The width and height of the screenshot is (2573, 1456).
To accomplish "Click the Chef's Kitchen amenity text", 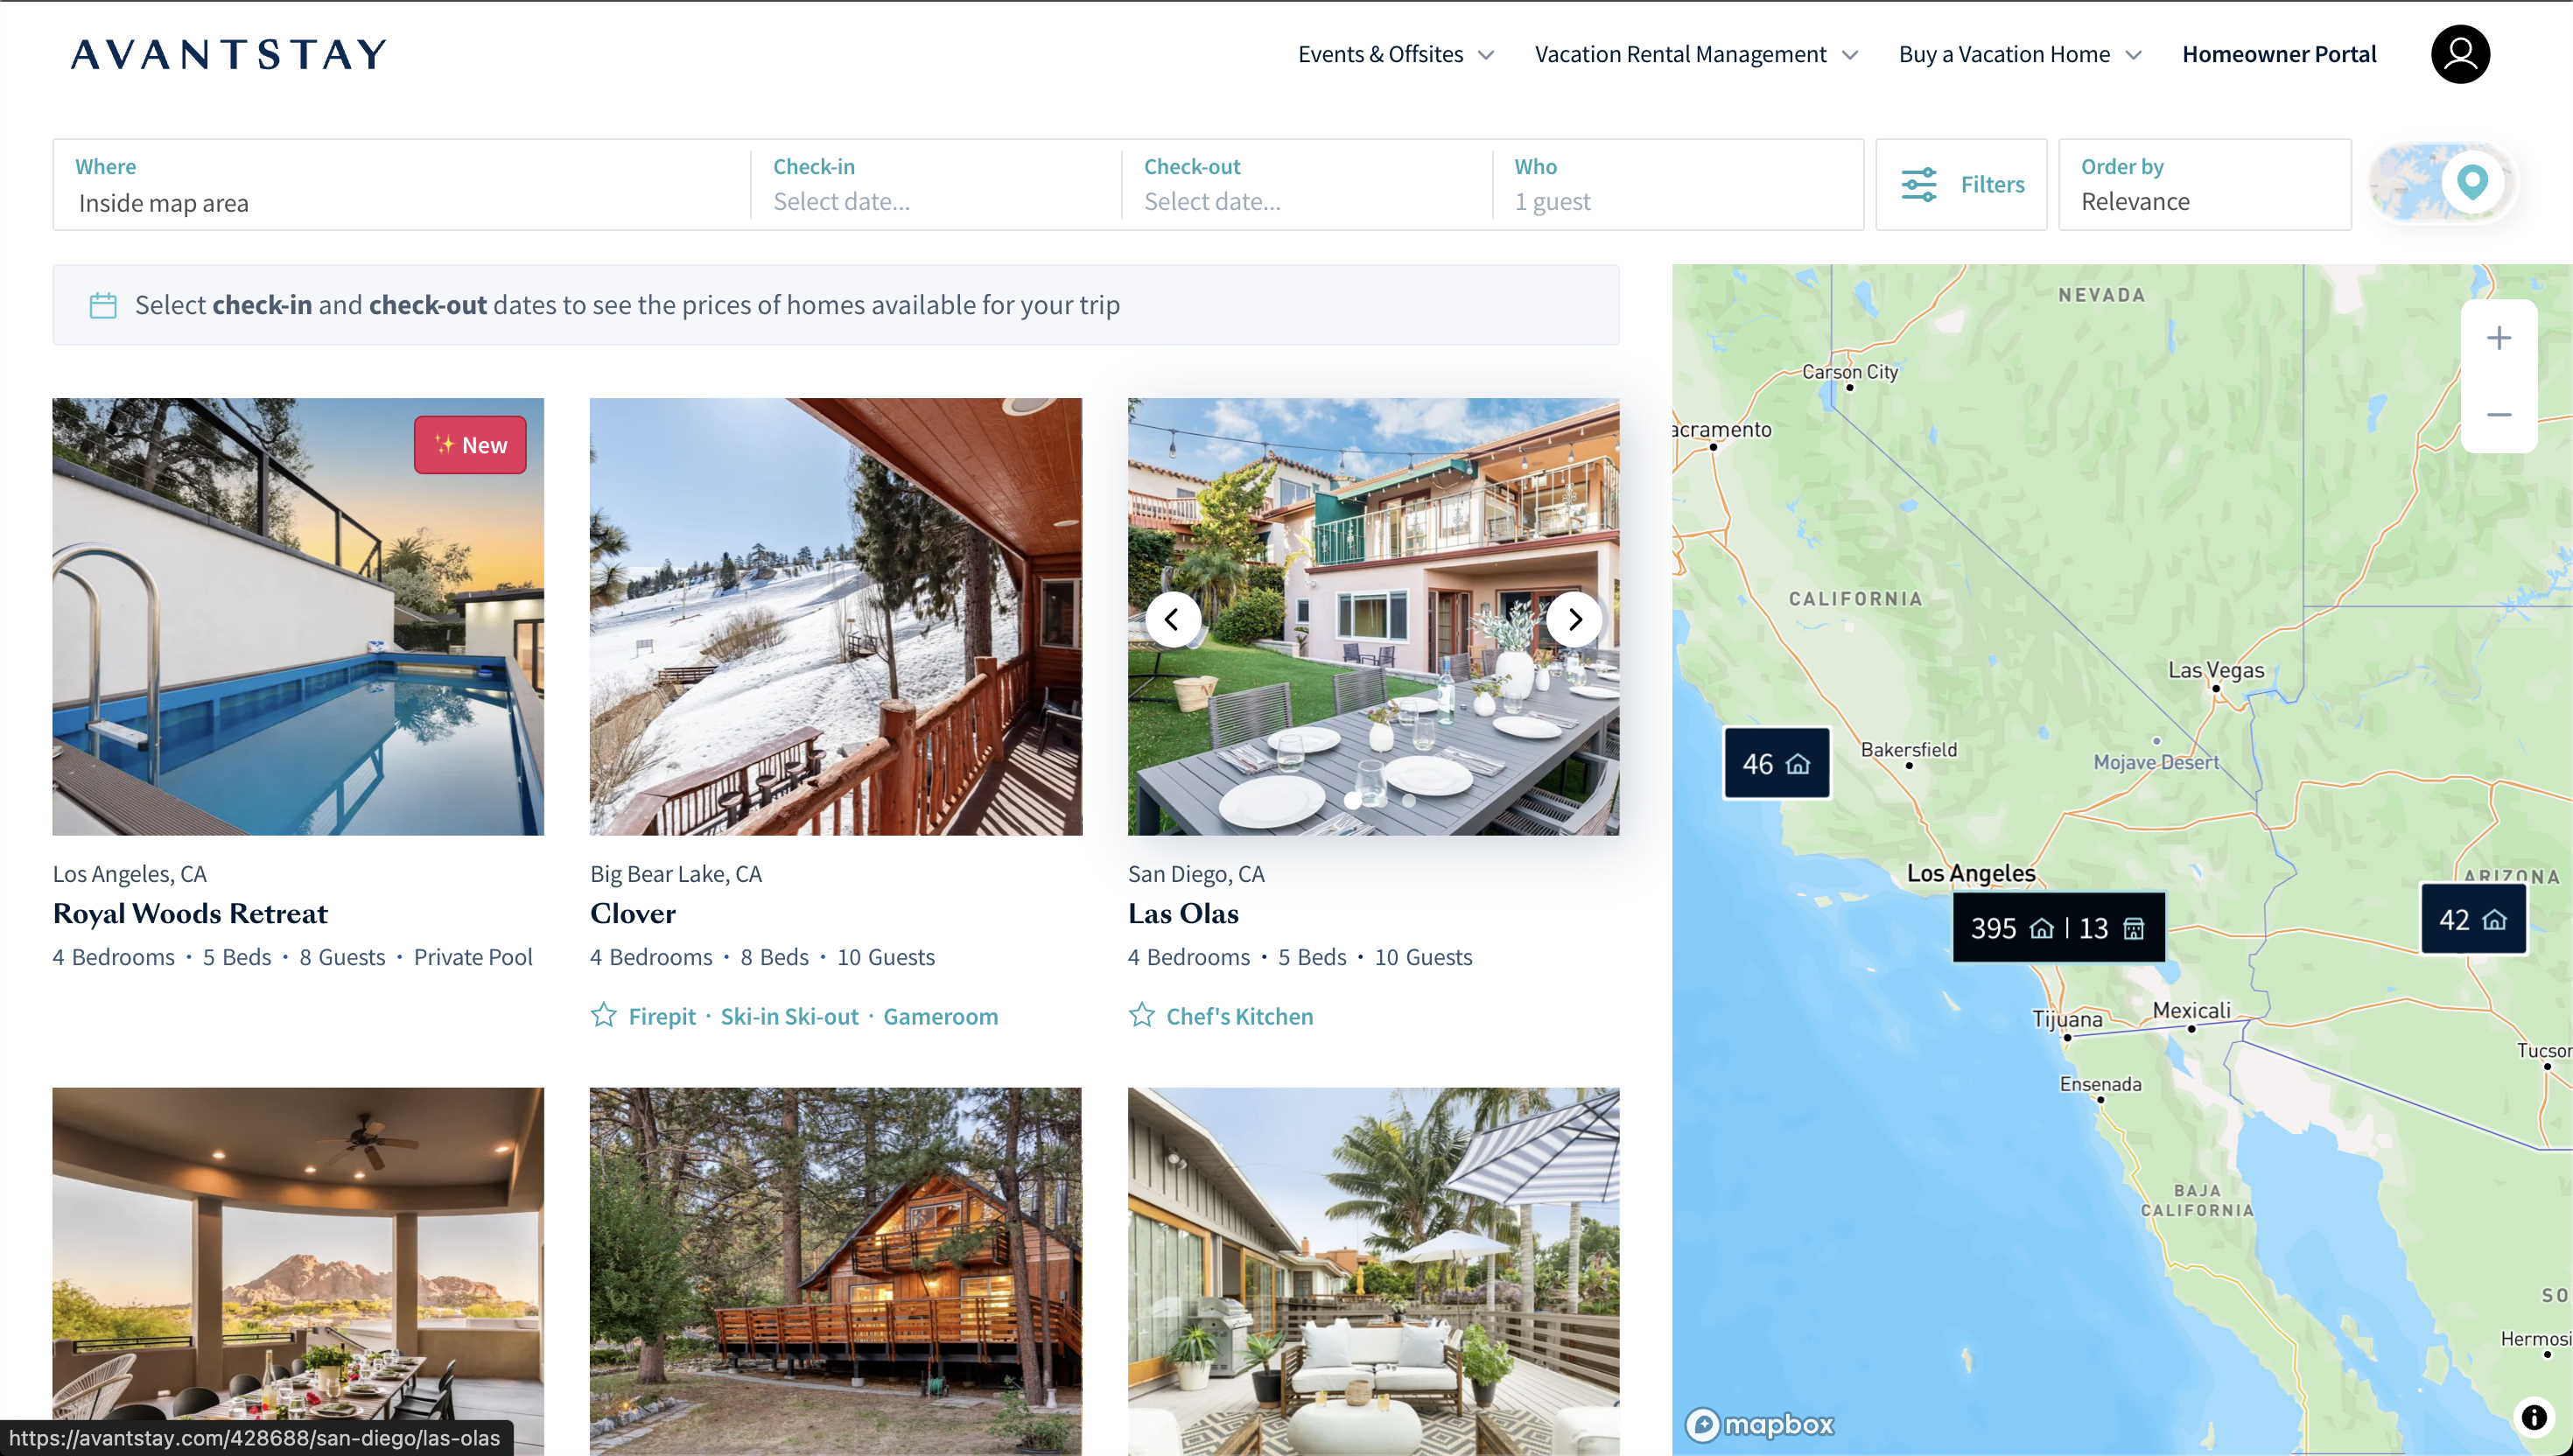I will [1239, 1016].
